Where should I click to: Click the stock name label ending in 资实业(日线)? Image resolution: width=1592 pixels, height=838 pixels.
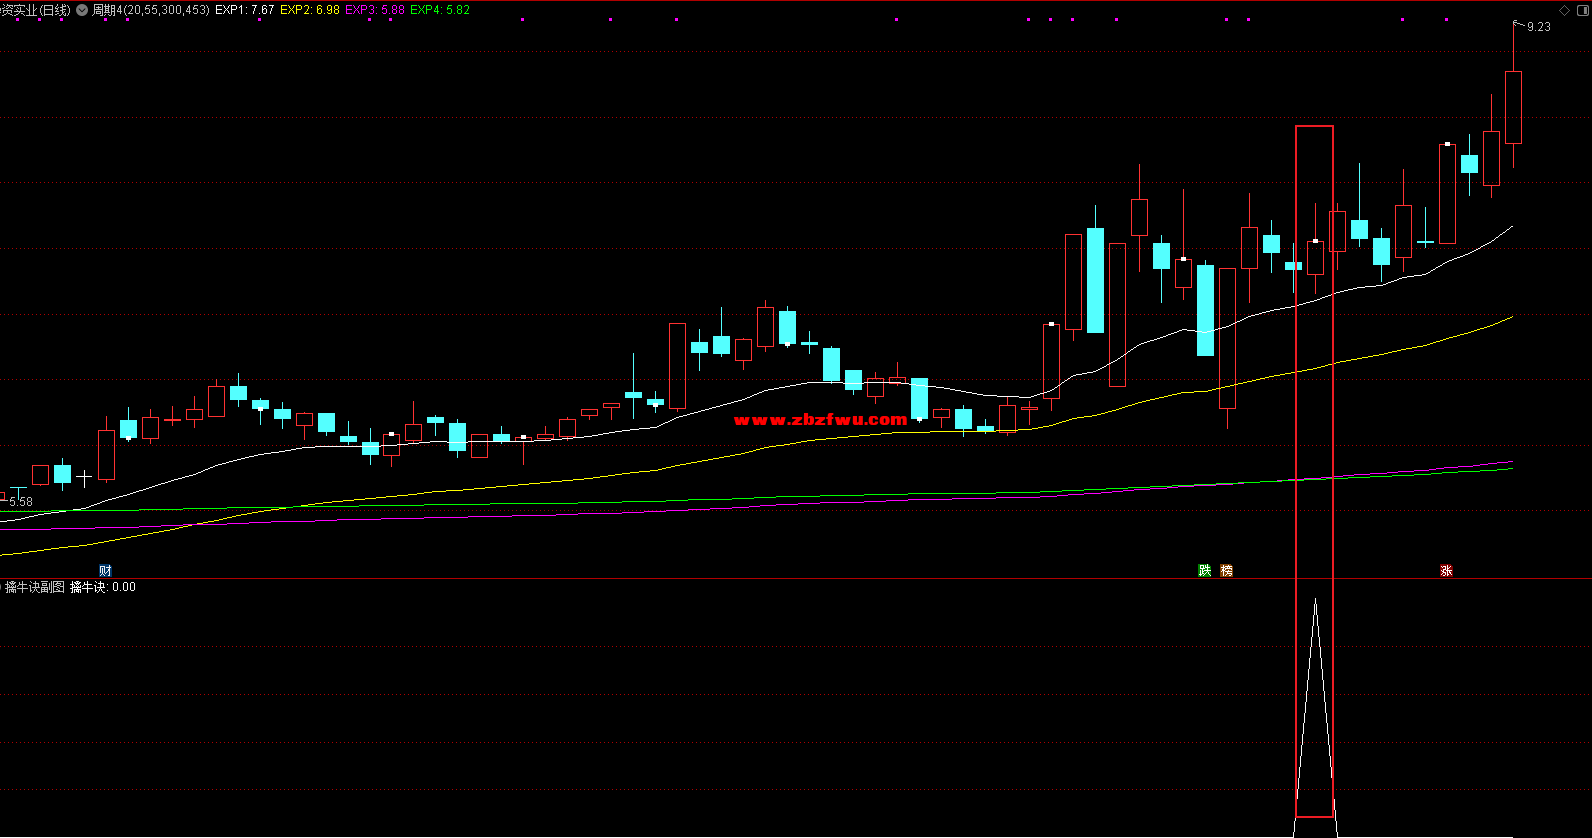point(35,10)
